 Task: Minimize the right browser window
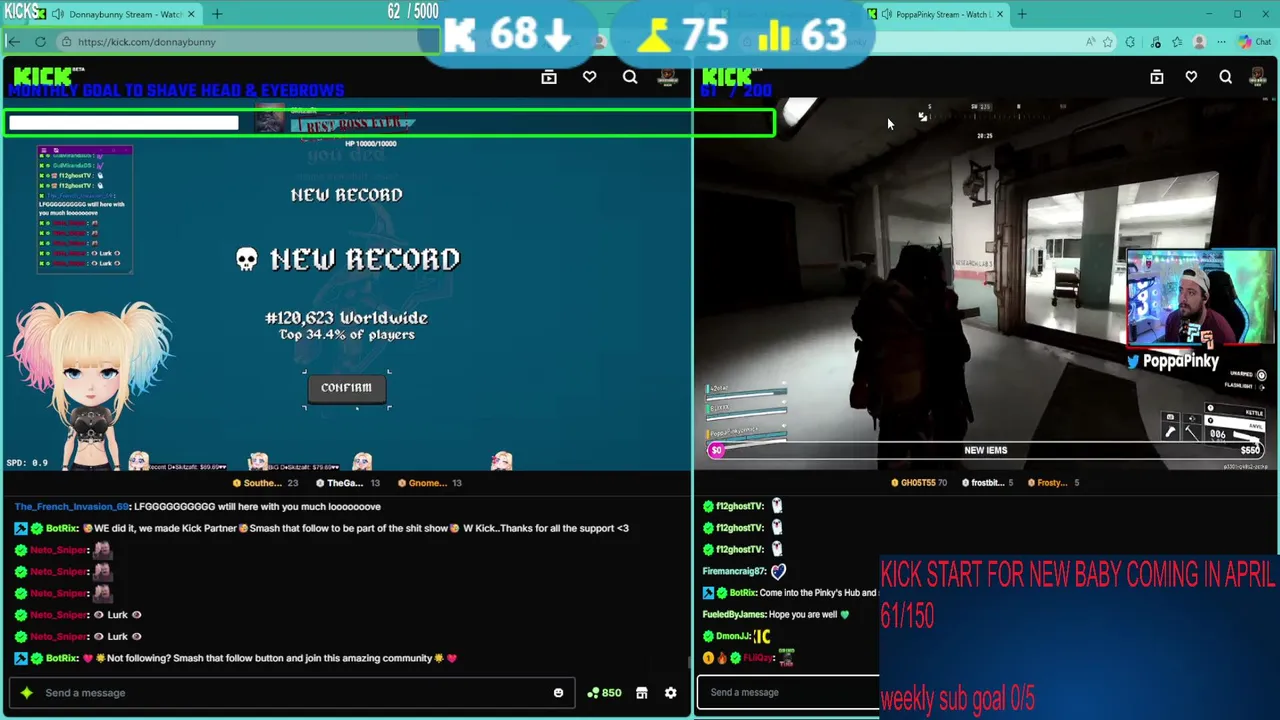point(1209,14)
